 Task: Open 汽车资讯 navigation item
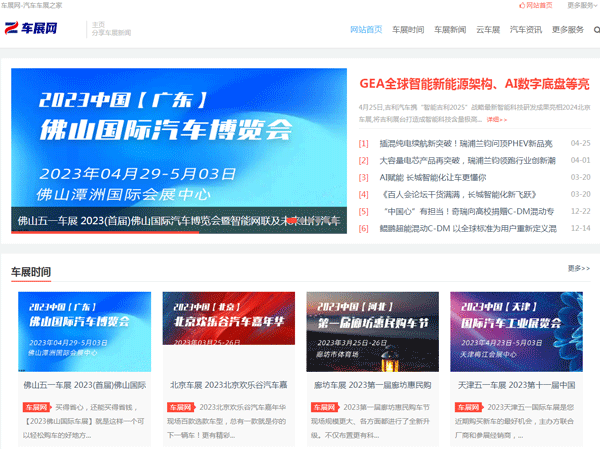(x=526, y=29)
